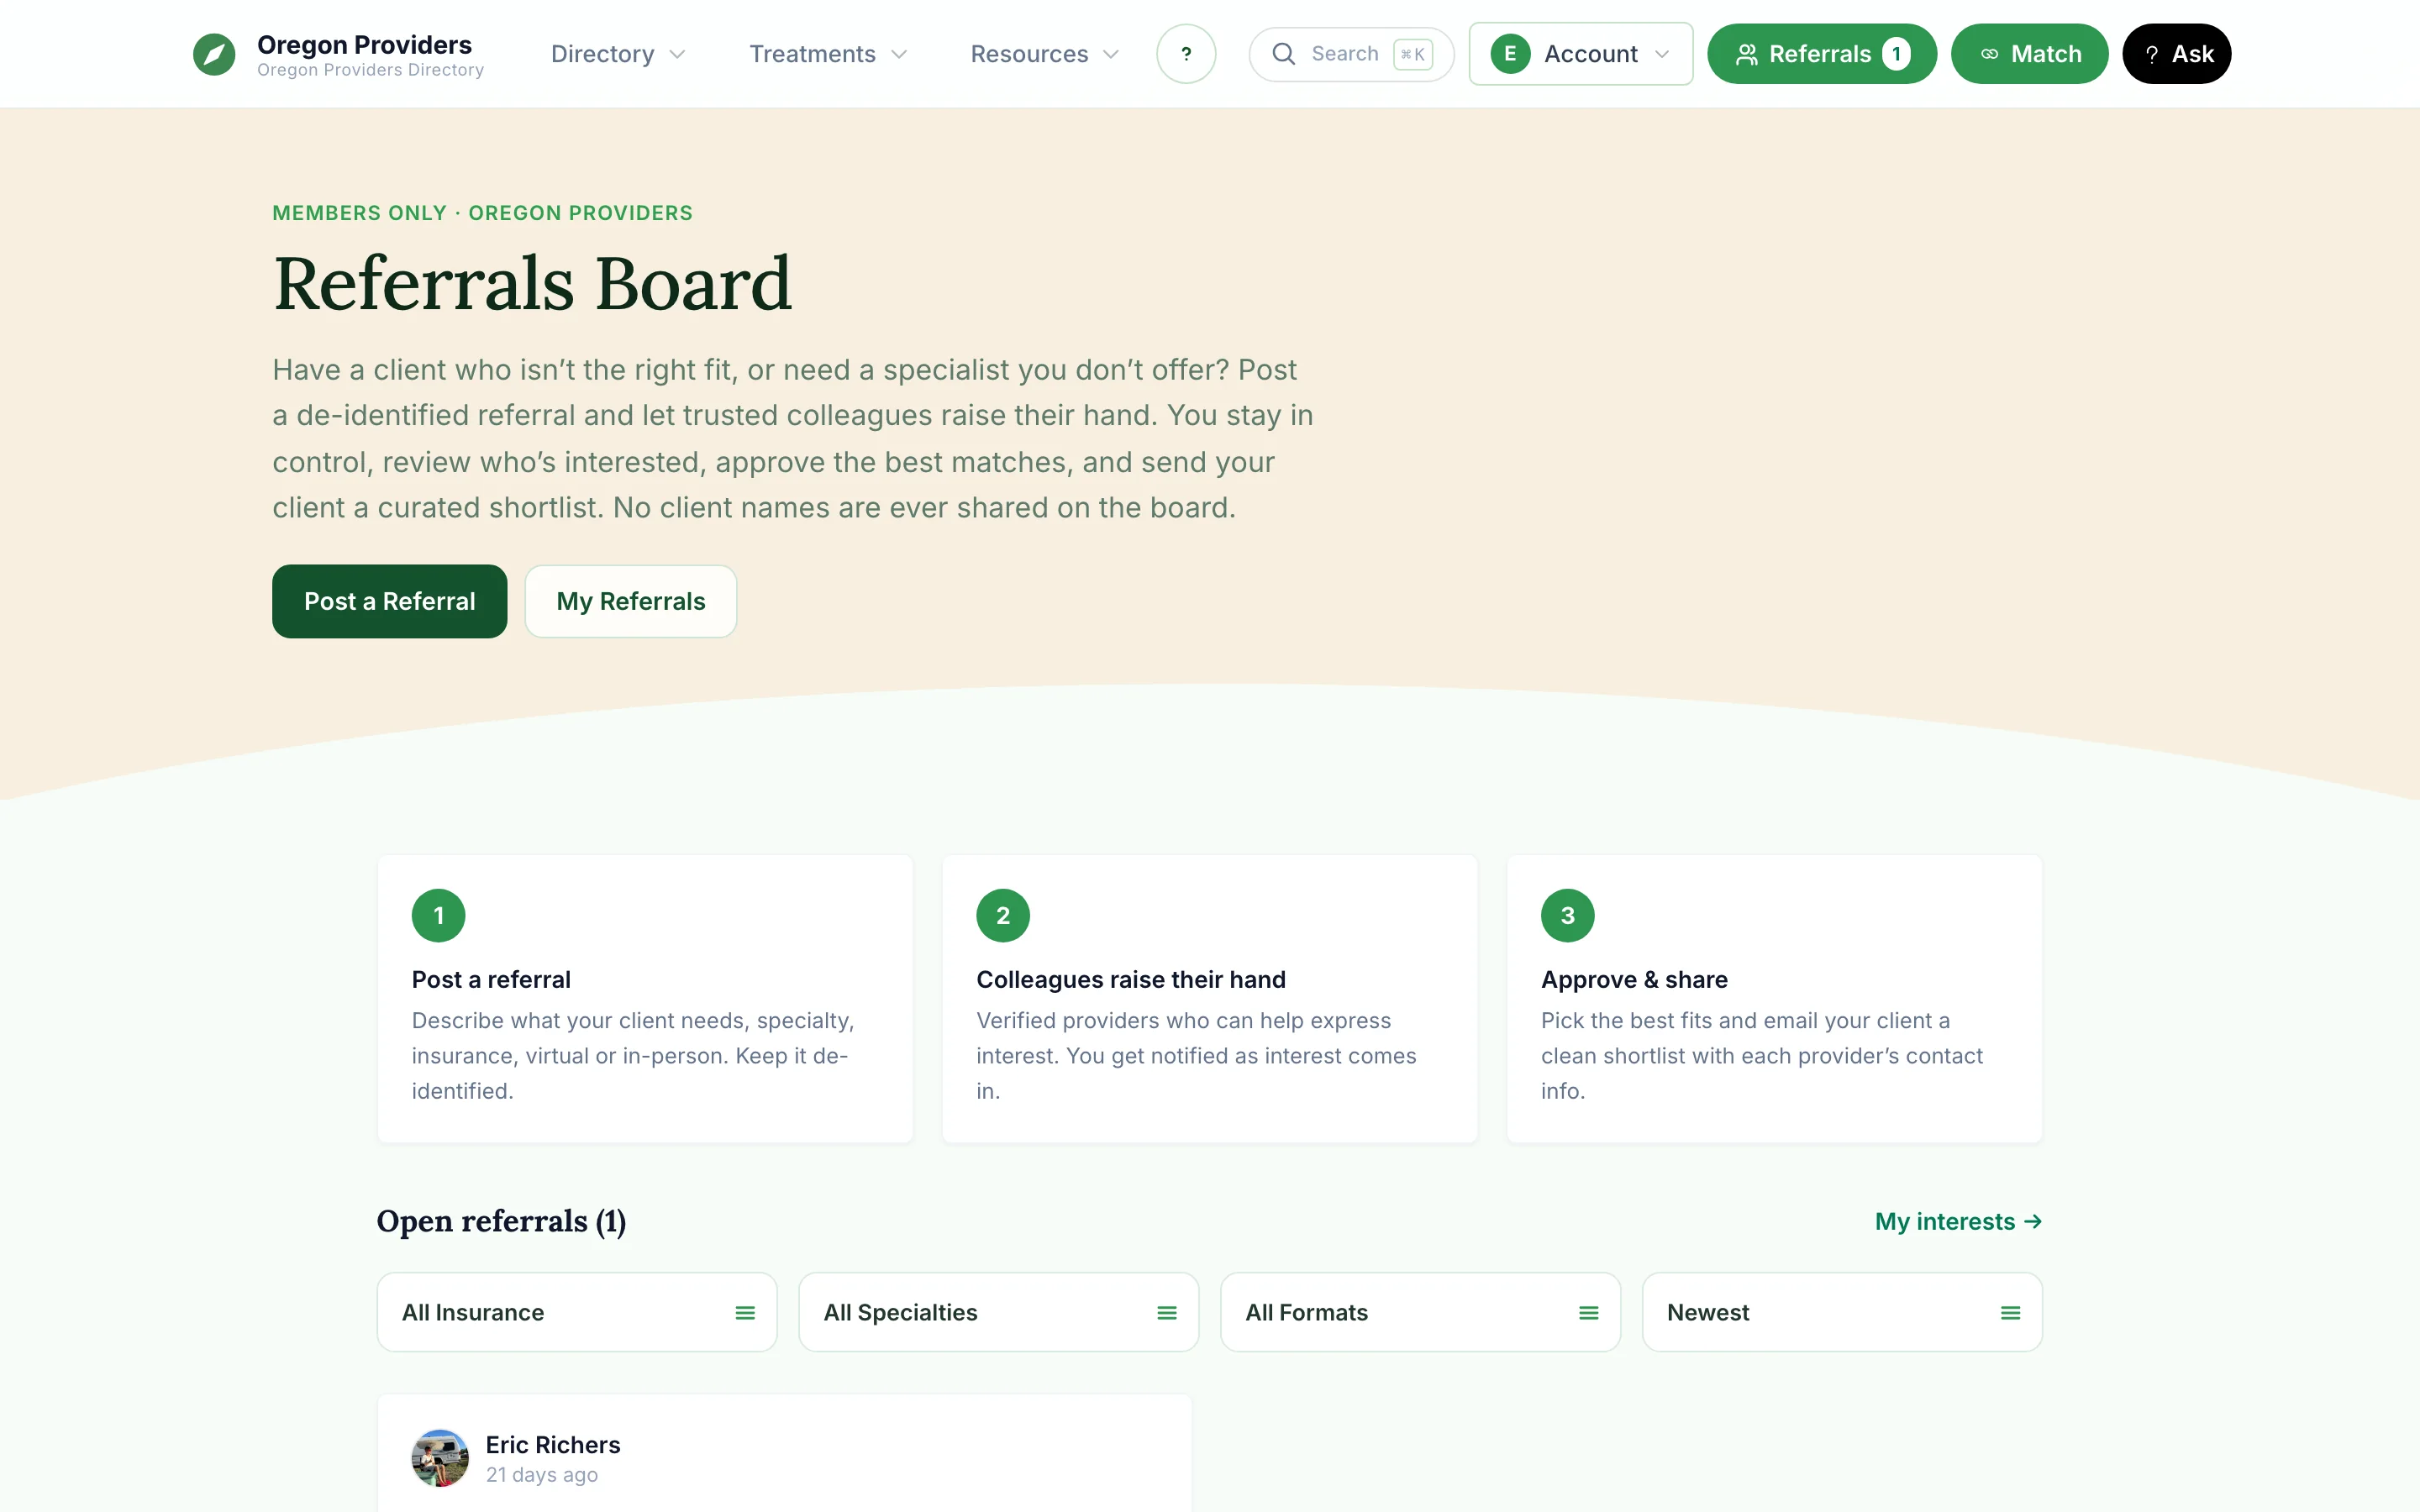Click the "Open referrals (1)" heading
Image resolution: width=2420 pixels, height=1512 pixels.
pos(501,1221)
